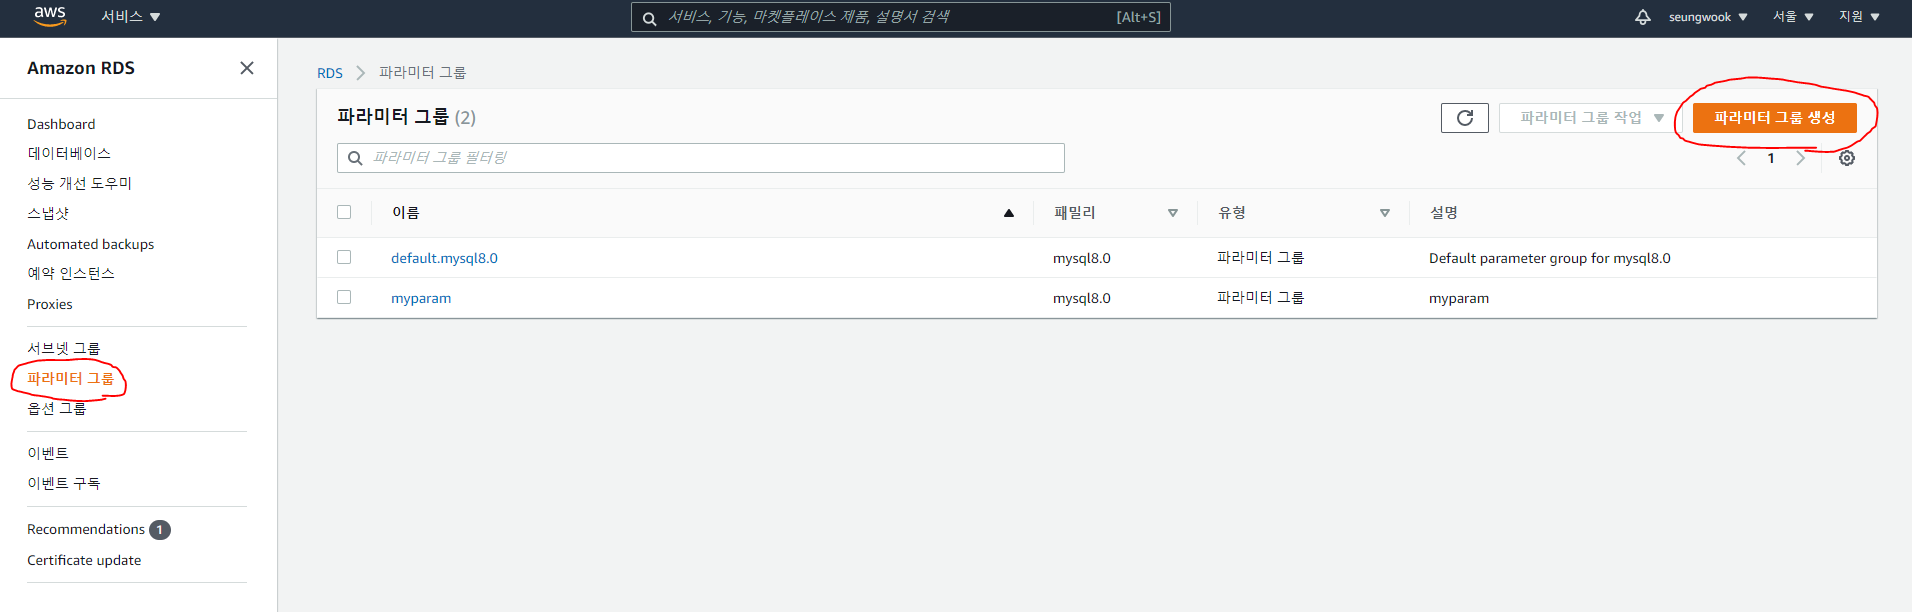Click mysql8.0 family in default.mysql8.0 row

tap(1082, 258)
